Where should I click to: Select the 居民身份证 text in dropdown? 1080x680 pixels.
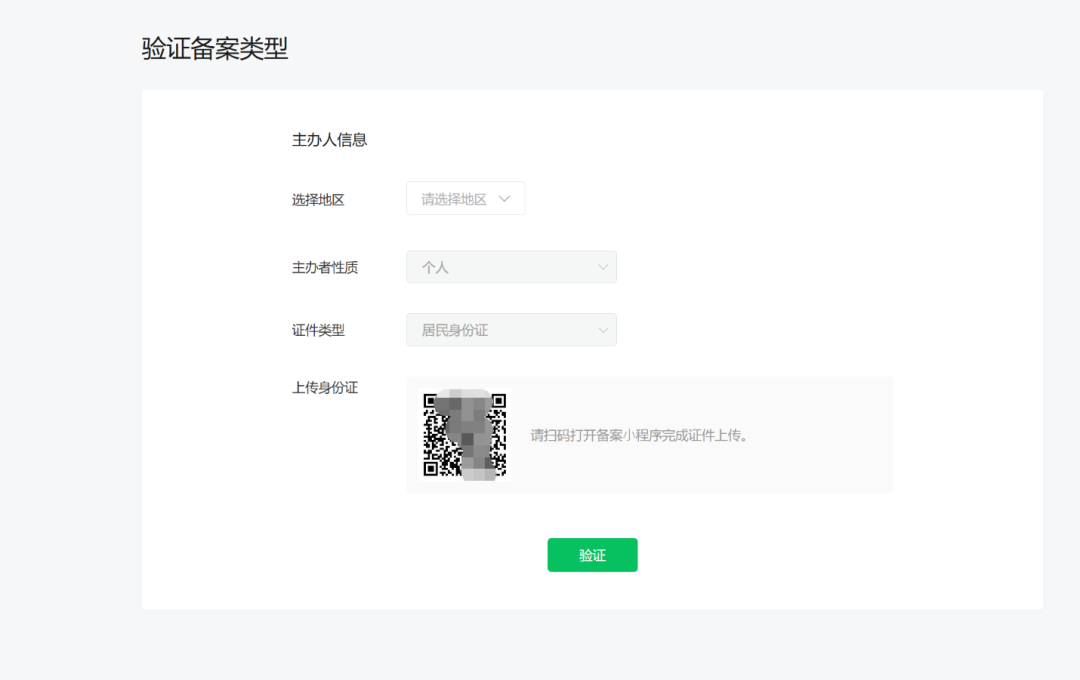pos(455,331)
